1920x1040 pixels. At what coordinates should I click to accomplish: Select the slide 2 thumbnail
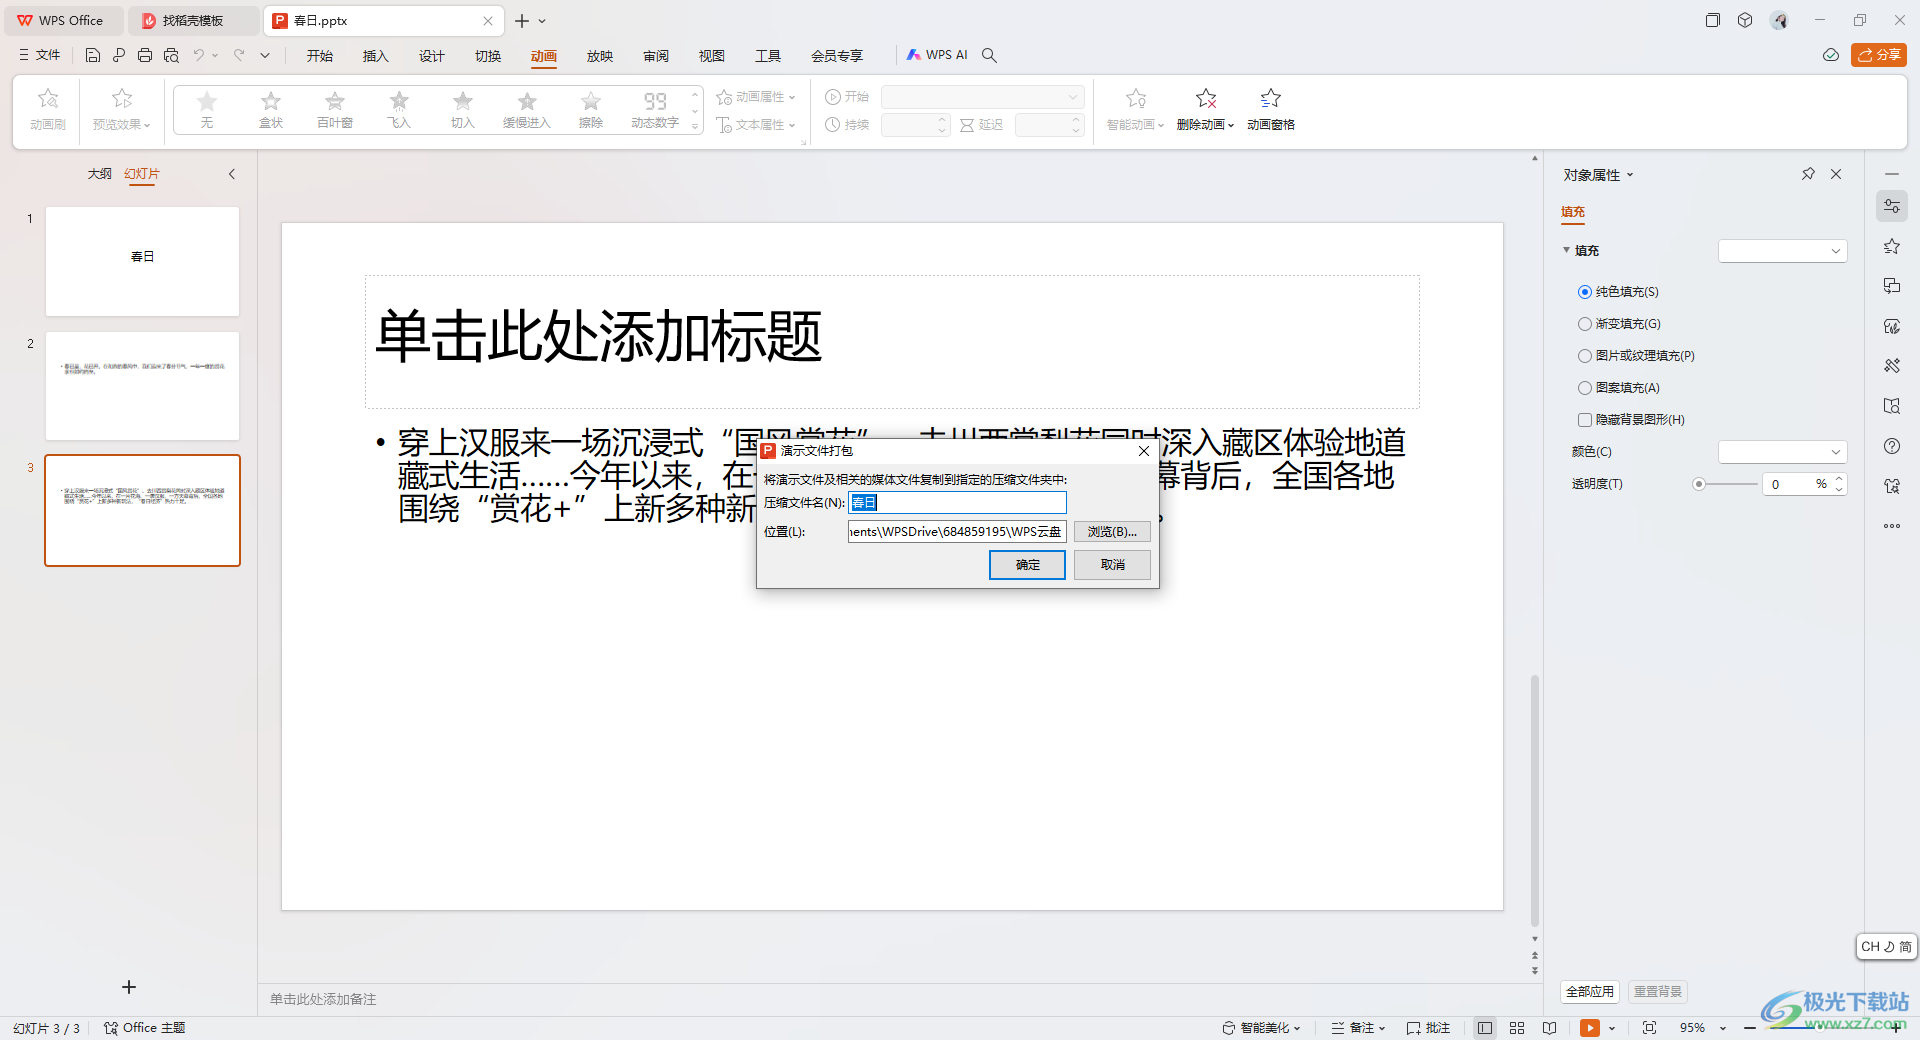point(142,386)
